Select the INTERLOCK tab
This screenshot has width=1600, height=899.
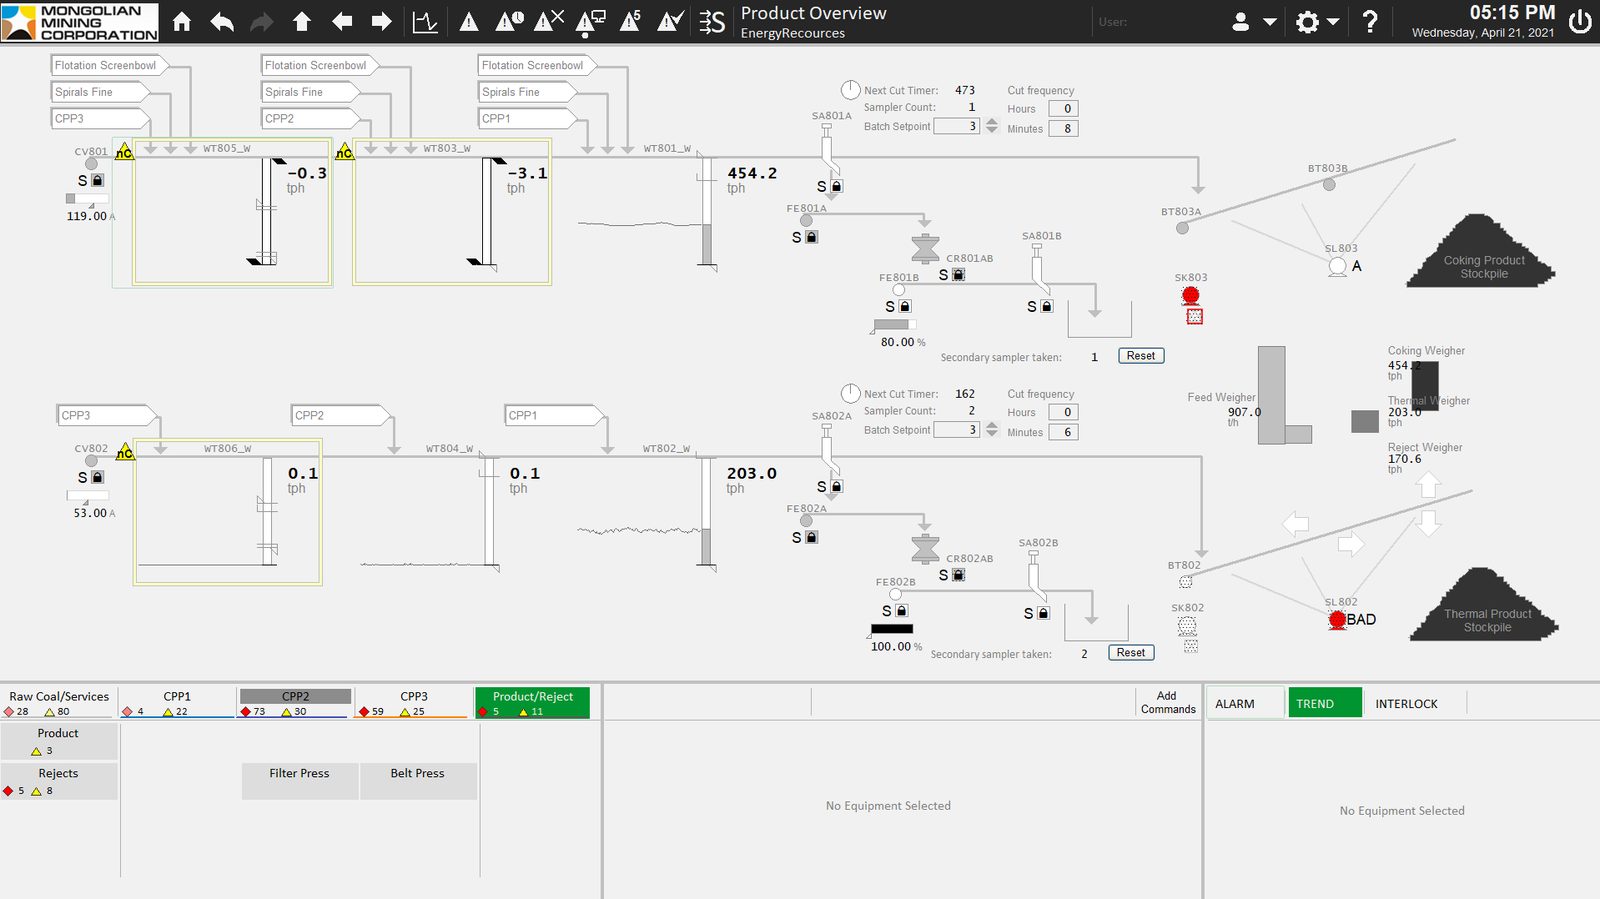tap(1406, 703)
